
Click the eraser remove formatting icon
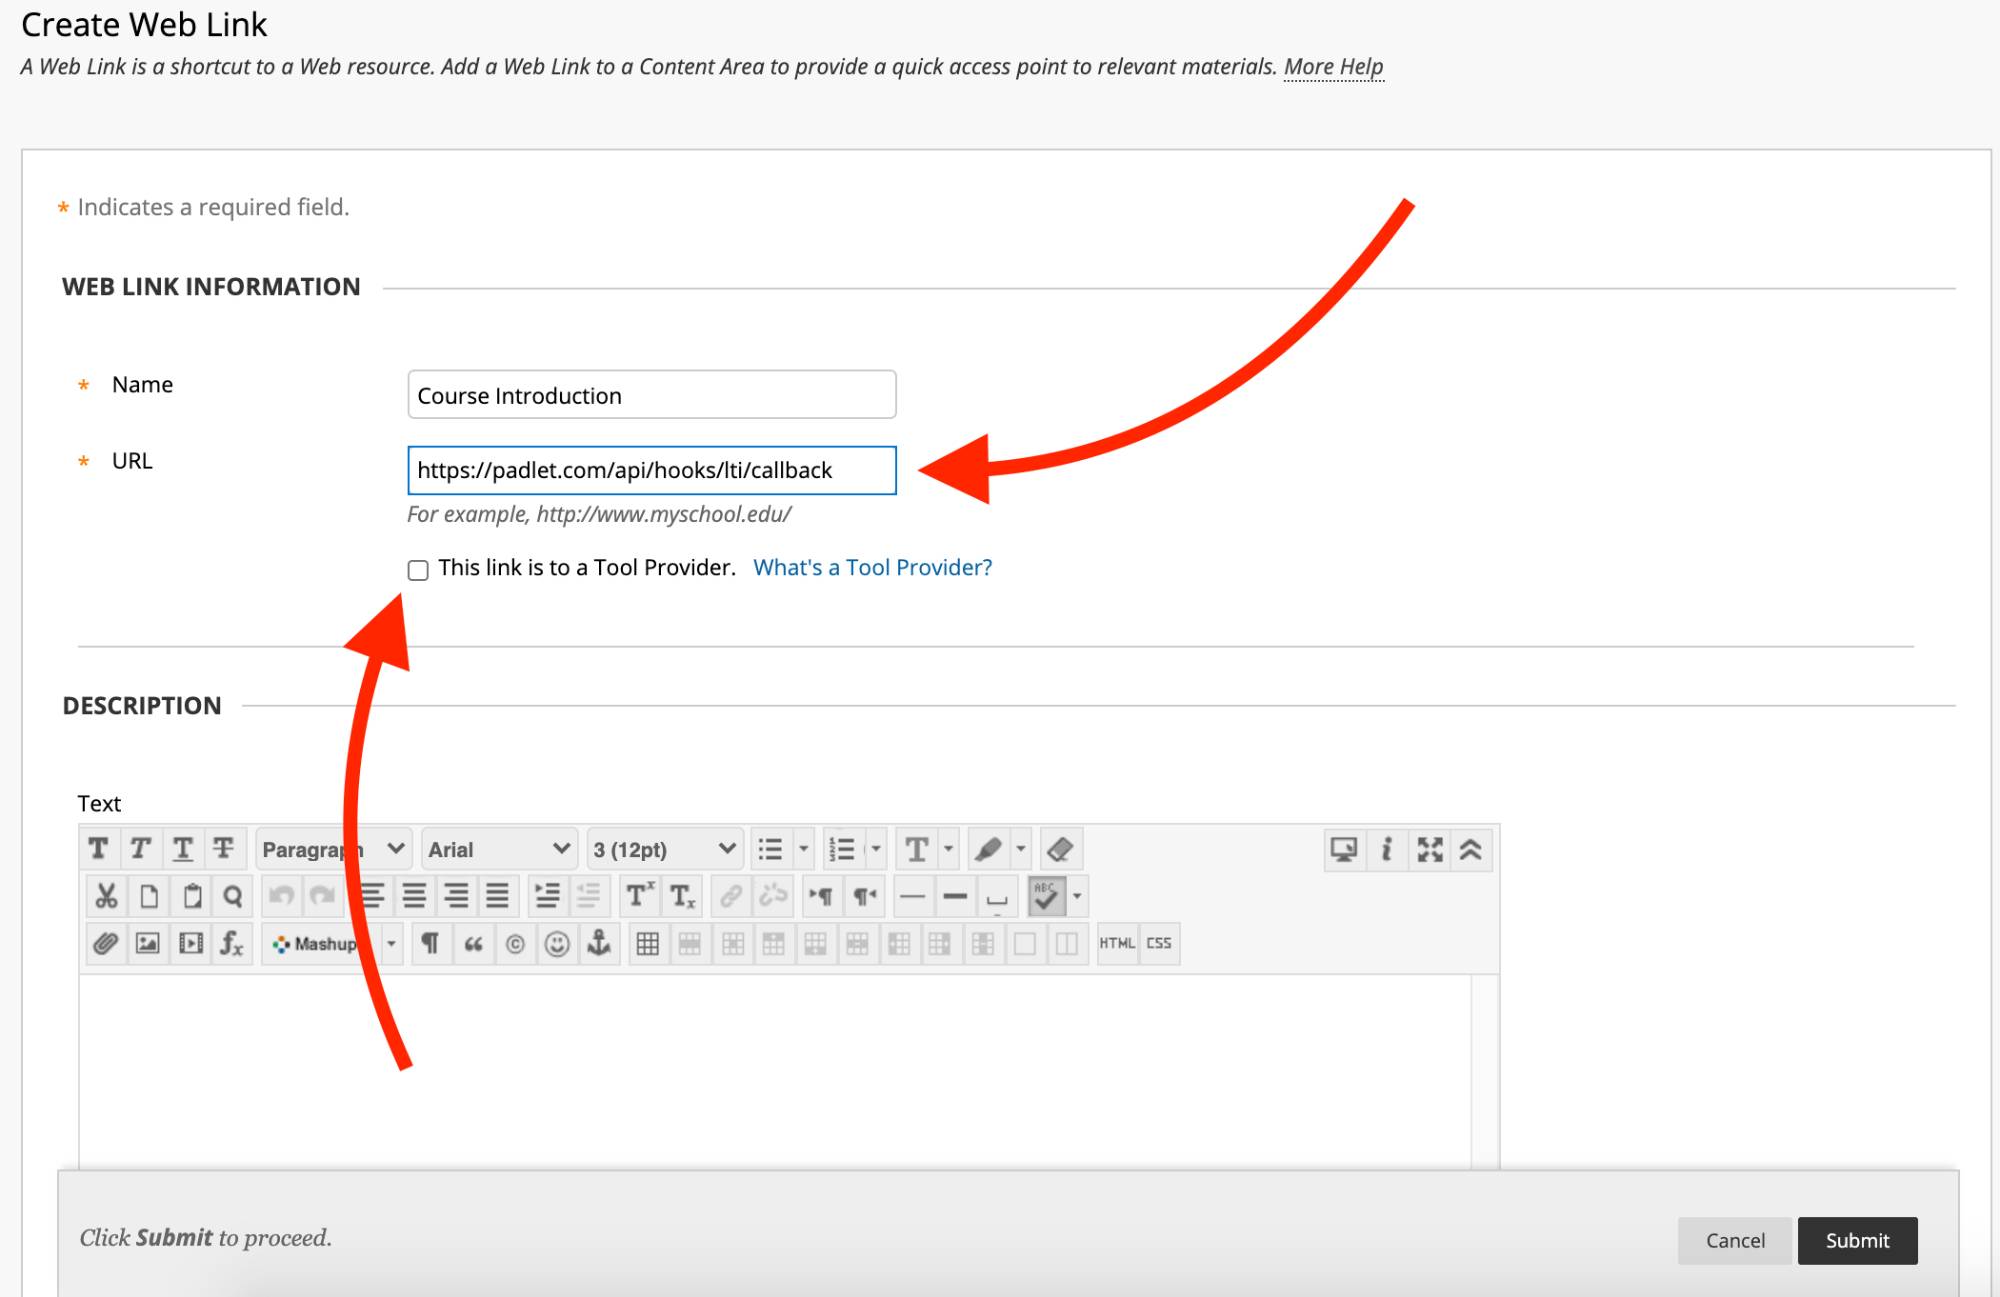pyautogui.click(x=1060, y=850)
